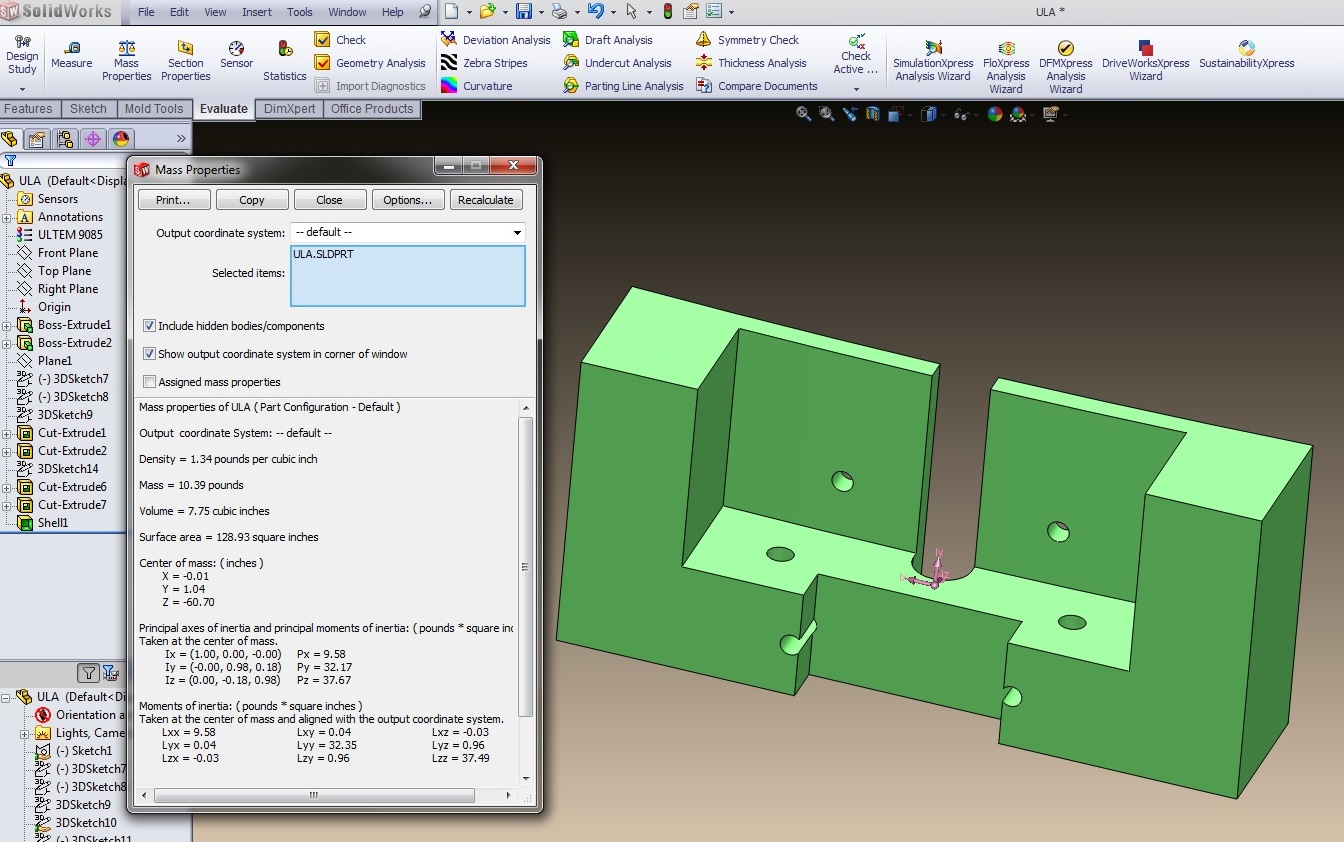The width and height of the screenshot is (1344, 842).
Task: Toggle the Geometry Analysis option
Action: (370, 63)
